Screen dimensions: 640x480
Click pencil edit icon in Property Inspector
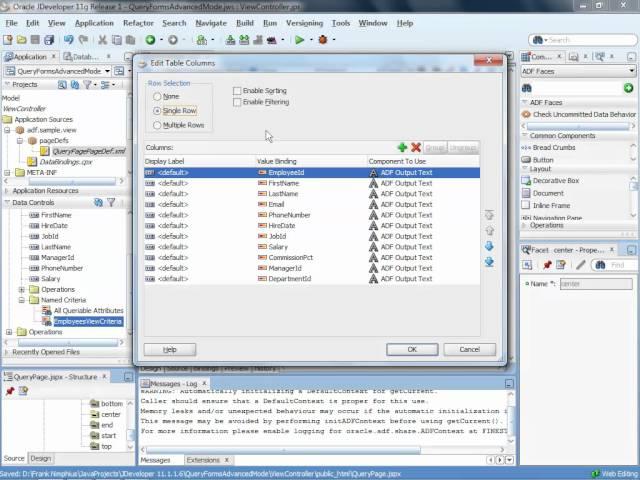pyautogui.click(x=580, y=265)
